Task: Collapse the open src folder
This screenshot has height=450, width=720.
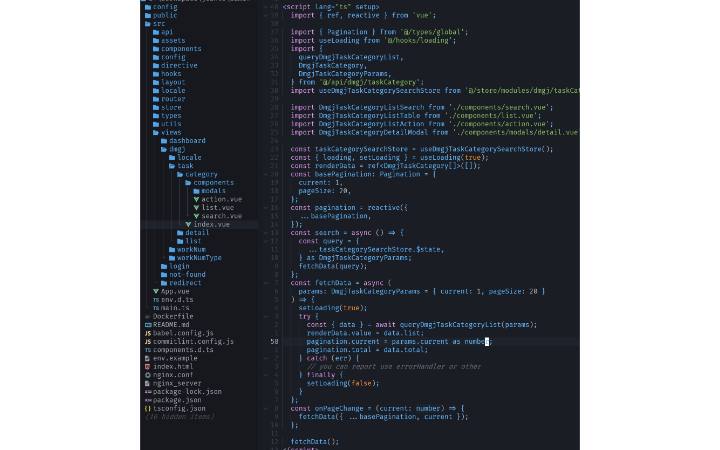Action: 148,24
